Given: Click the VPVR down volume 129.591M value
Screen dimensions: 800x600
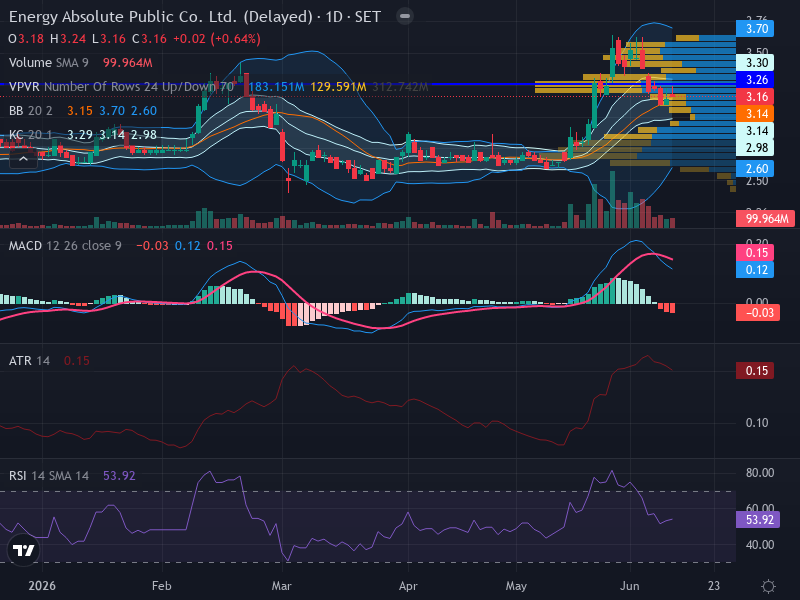Looking at the screenshot, I should coord(338,87).
